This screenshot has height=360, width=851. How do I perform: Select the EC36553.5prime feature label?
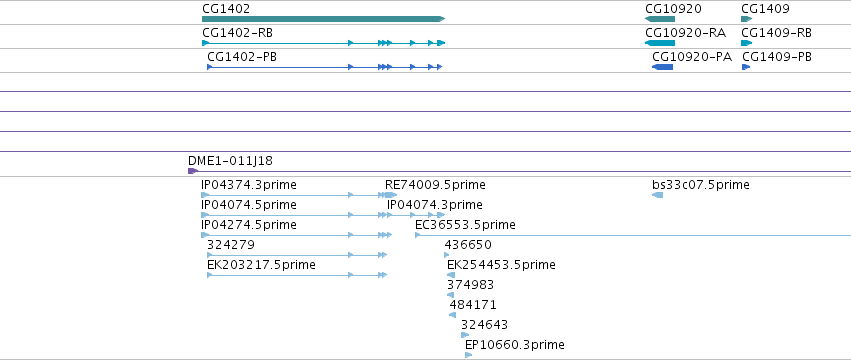coord(465,225)
